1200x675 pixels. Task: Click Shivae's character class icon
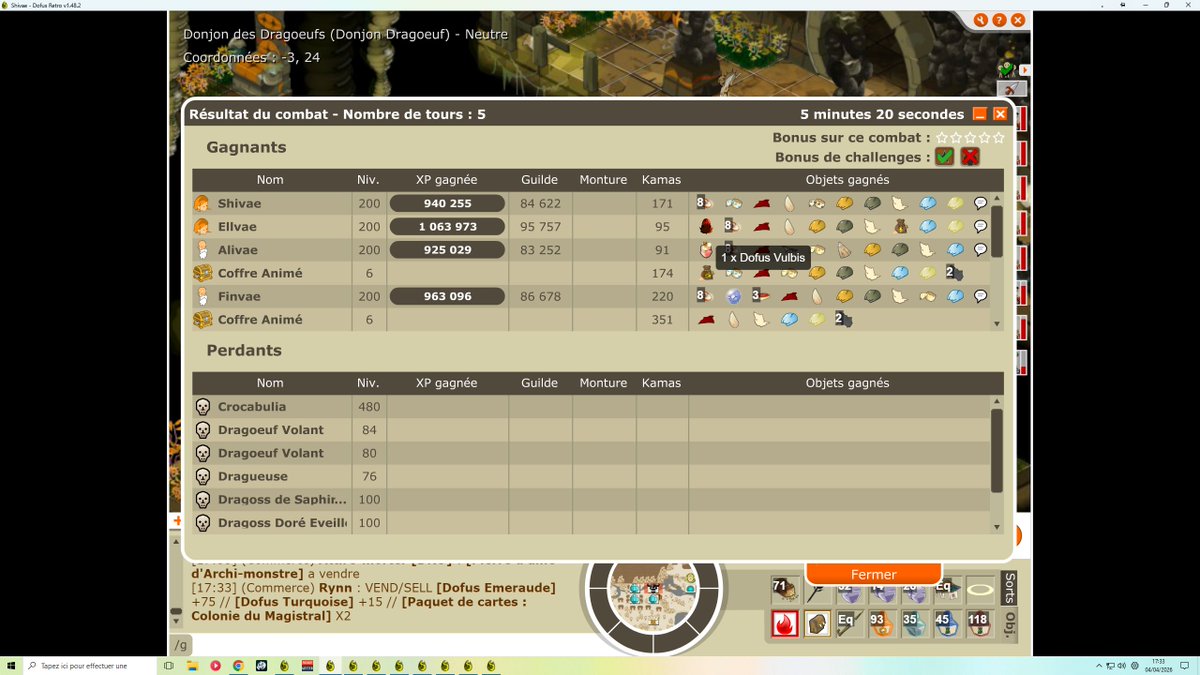point(202,203)
